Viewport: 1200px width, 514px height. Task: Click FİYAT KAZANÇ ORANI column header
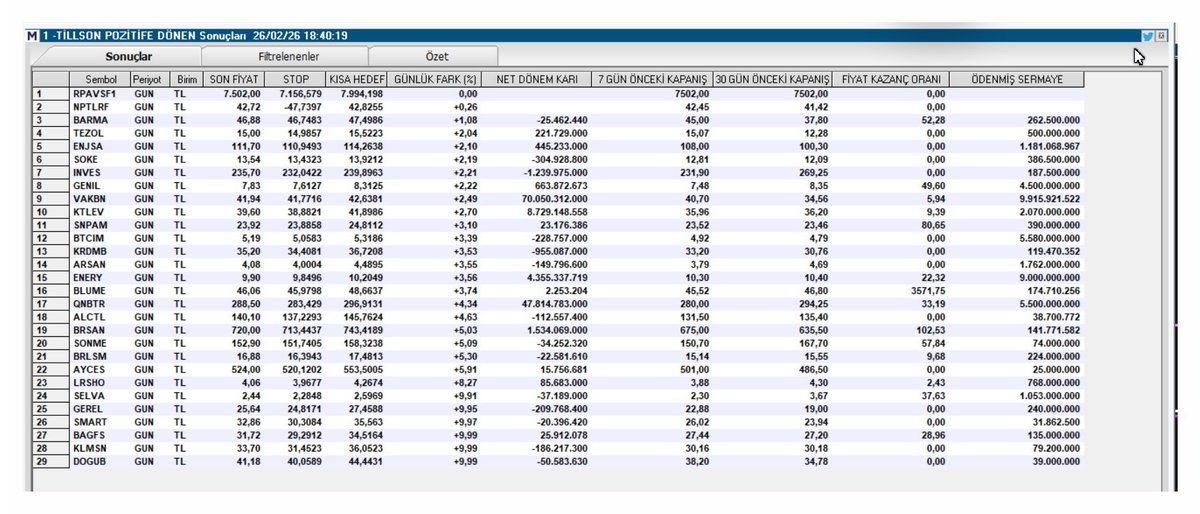(x=891, y=79)
